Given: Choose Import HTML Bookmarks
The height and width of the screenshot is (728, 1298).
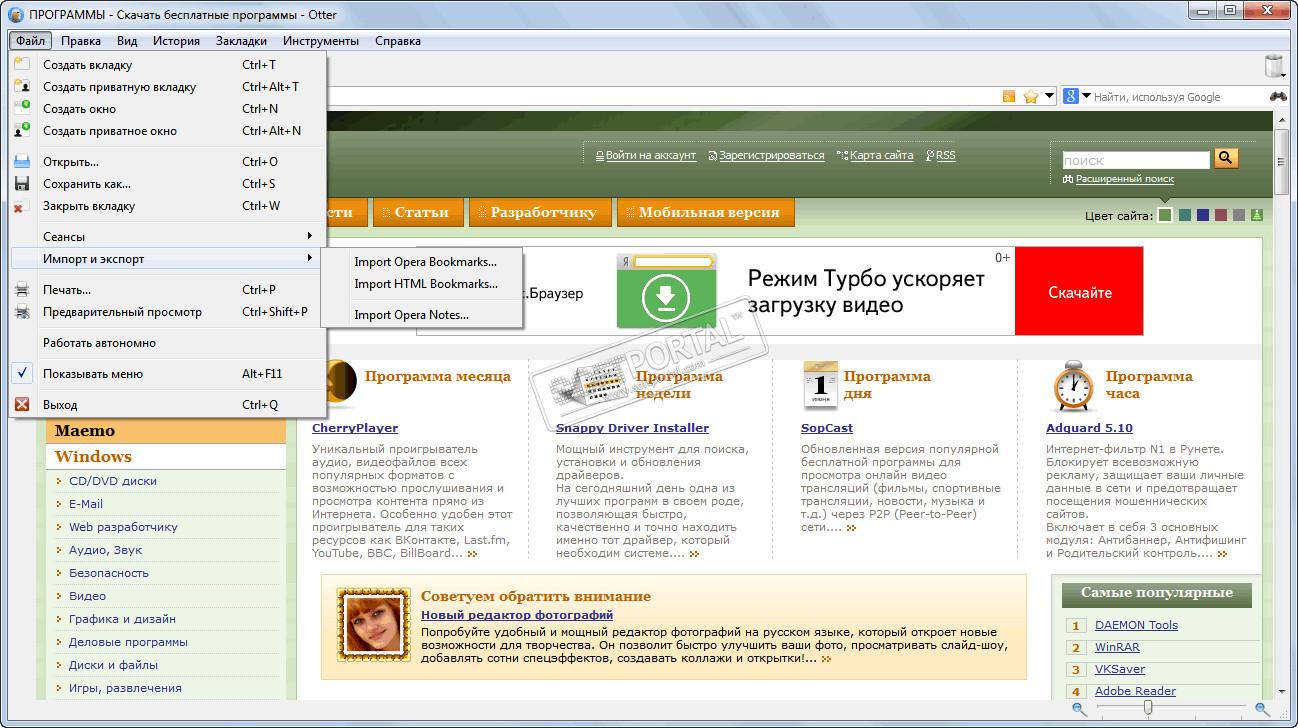Looking at the screenshot, I should click(x=422, y=284).
